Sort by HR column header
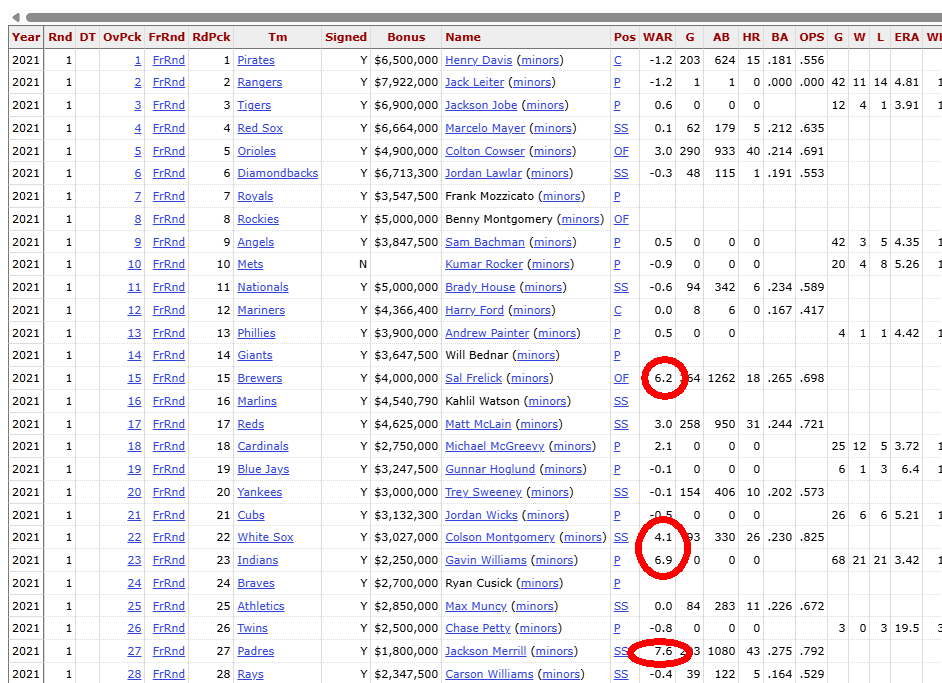 pyautogui.click(x=751, y=37)
